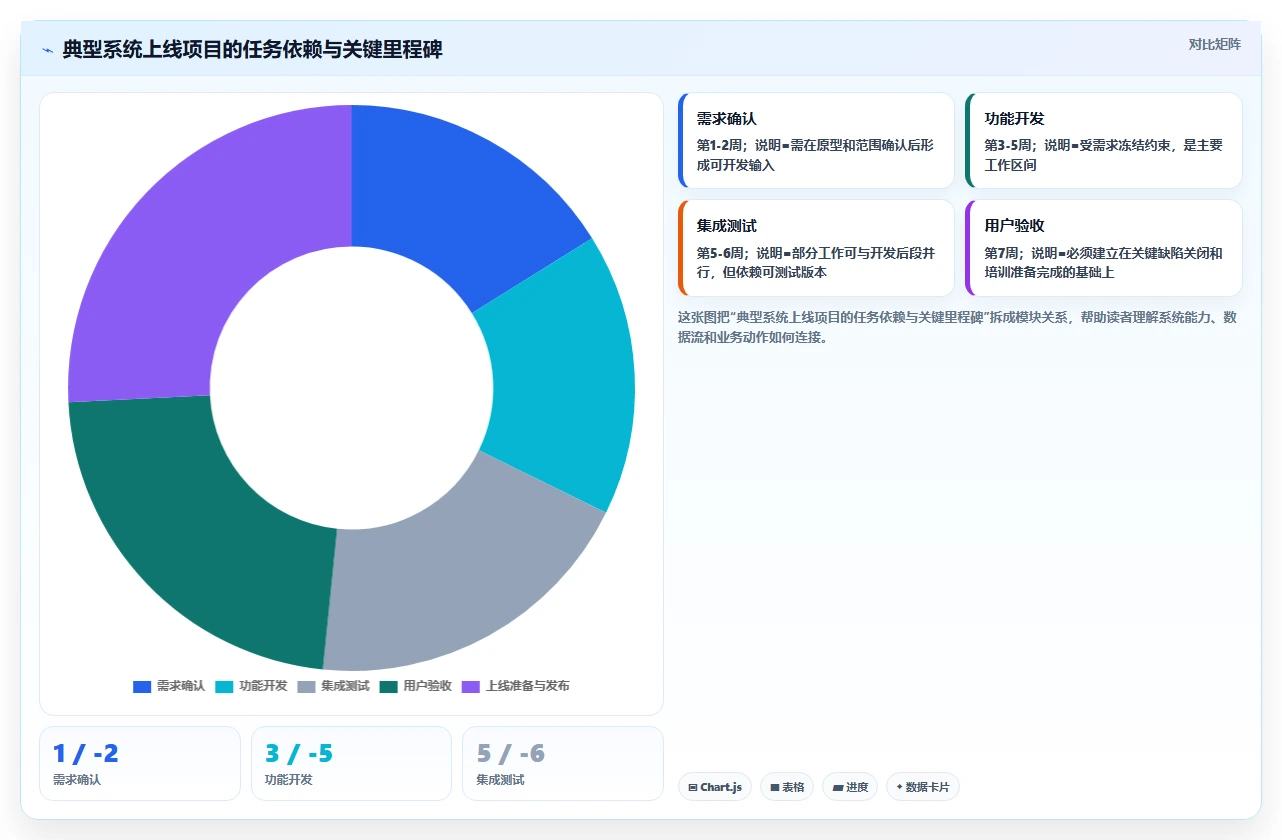
Task: Click the 数据卡片 chip icon
Action: click(900, 788)
